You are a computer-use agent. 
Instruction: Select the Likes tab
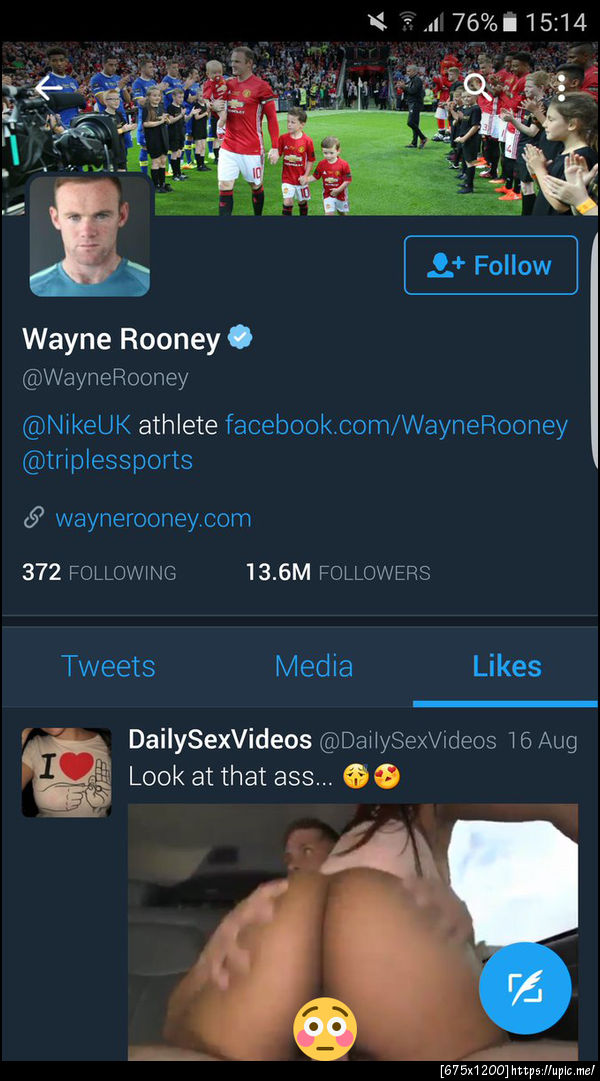point(506,666)
